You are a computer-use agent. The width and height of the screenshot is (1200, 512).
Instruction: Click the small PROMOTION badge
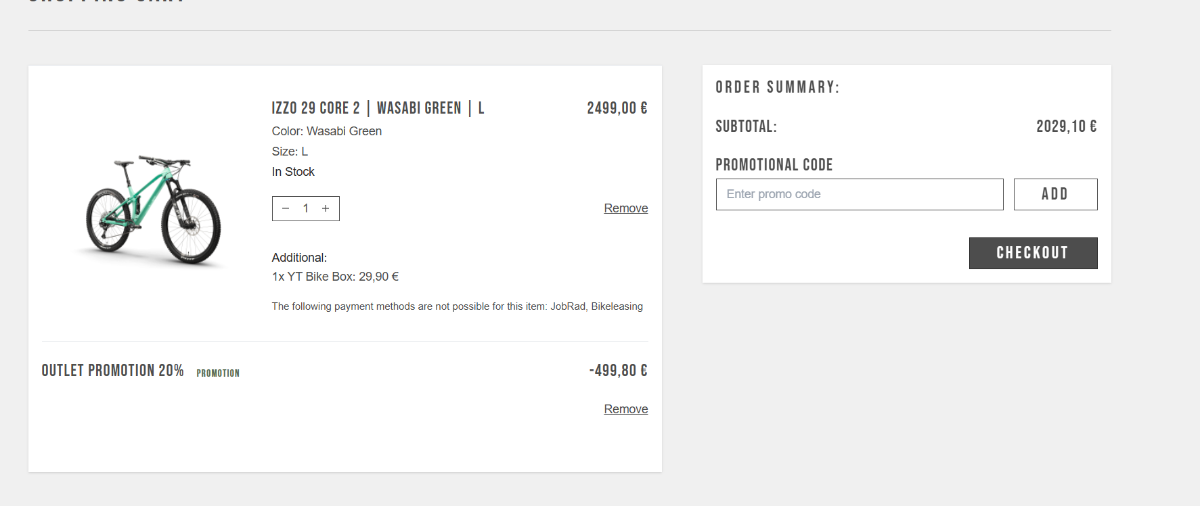(218, 373)
